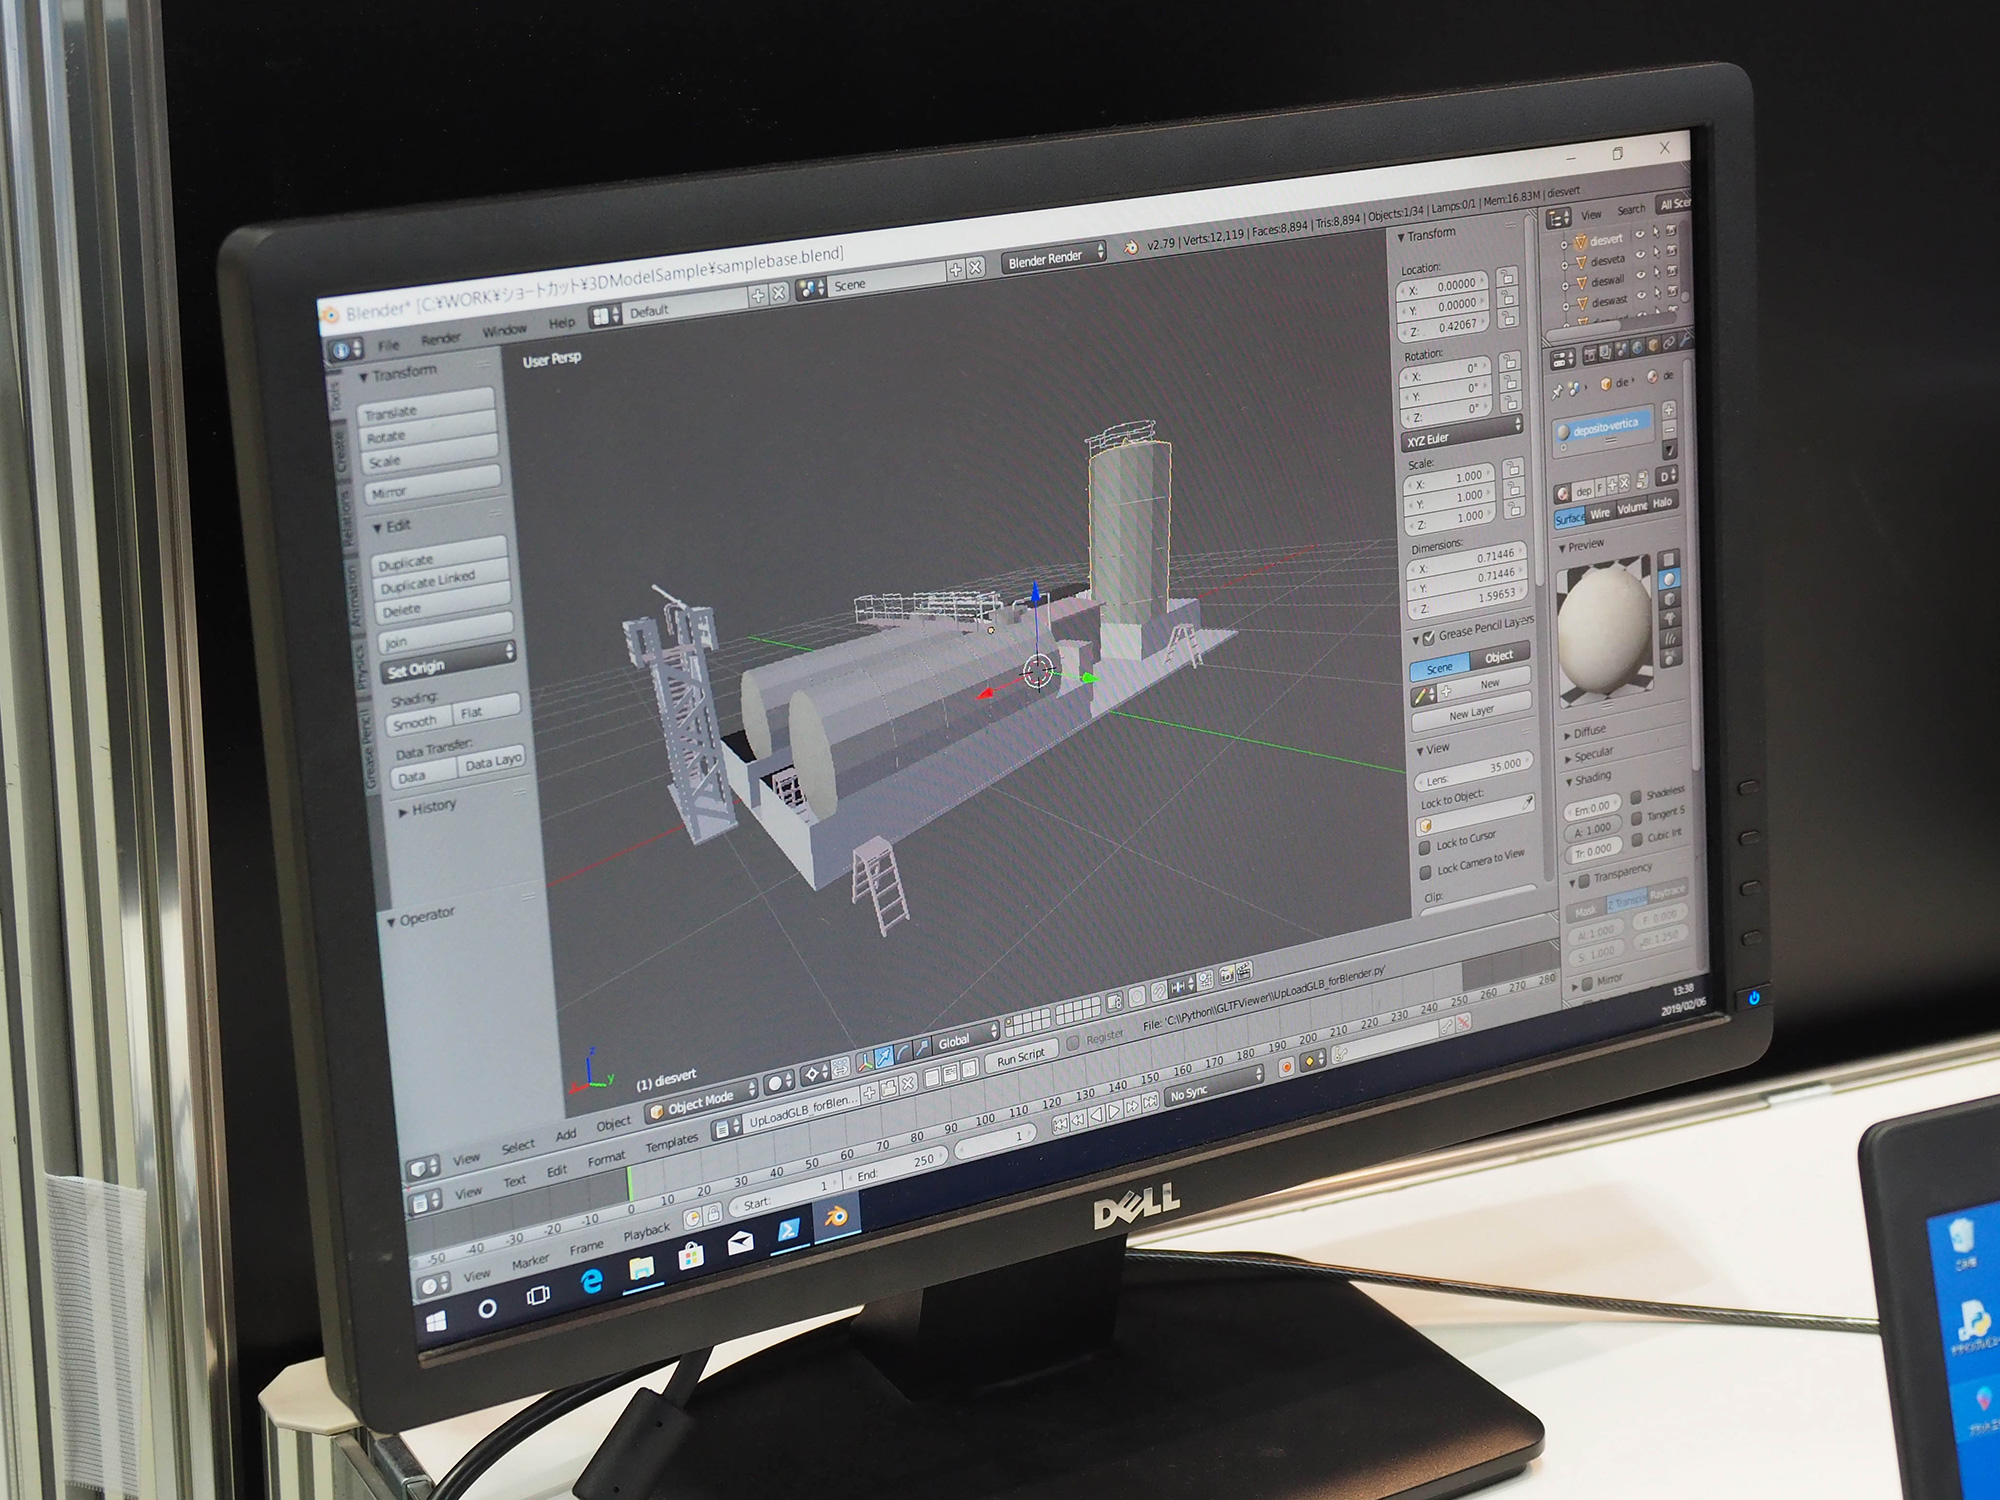Click the pivot point selector icon
Image resolution: width=2000 pixels, height=1500 pixels.
coord(812,1075)
